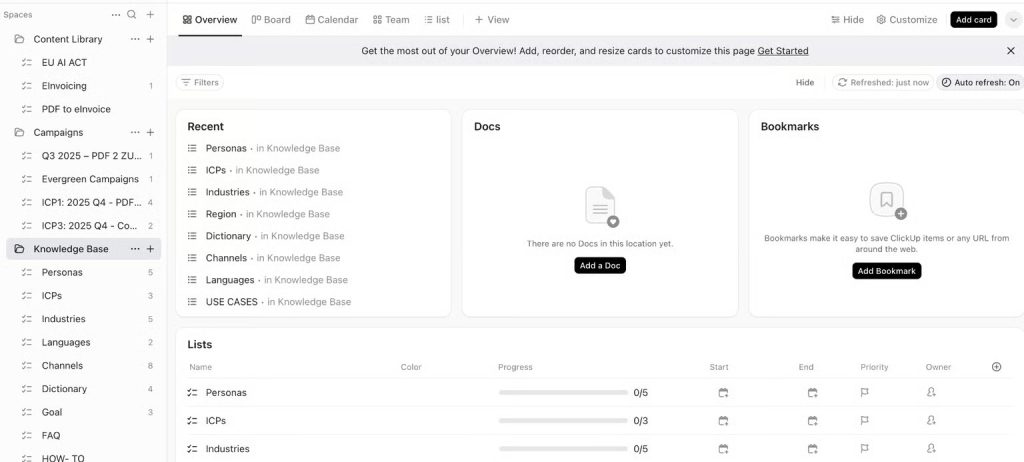Click the start date calendar icon for Personas

tap(723, 393)
